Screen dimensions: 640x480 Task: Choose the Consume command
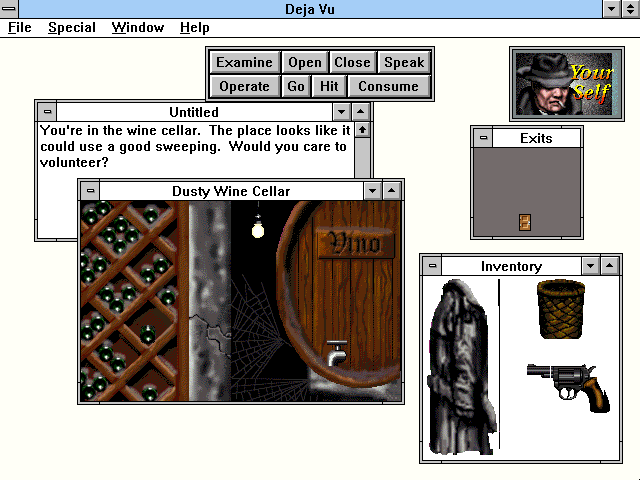pos(388,87)
